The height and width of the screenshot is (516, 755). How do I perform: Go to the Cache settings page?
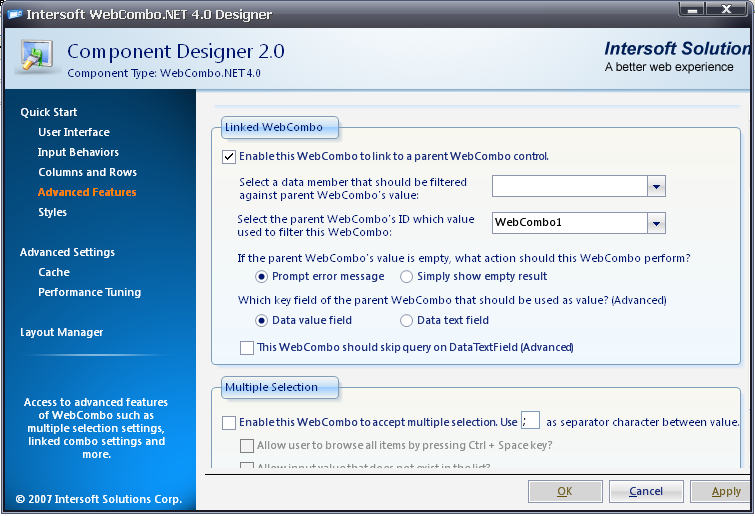[x=54, y=272]
